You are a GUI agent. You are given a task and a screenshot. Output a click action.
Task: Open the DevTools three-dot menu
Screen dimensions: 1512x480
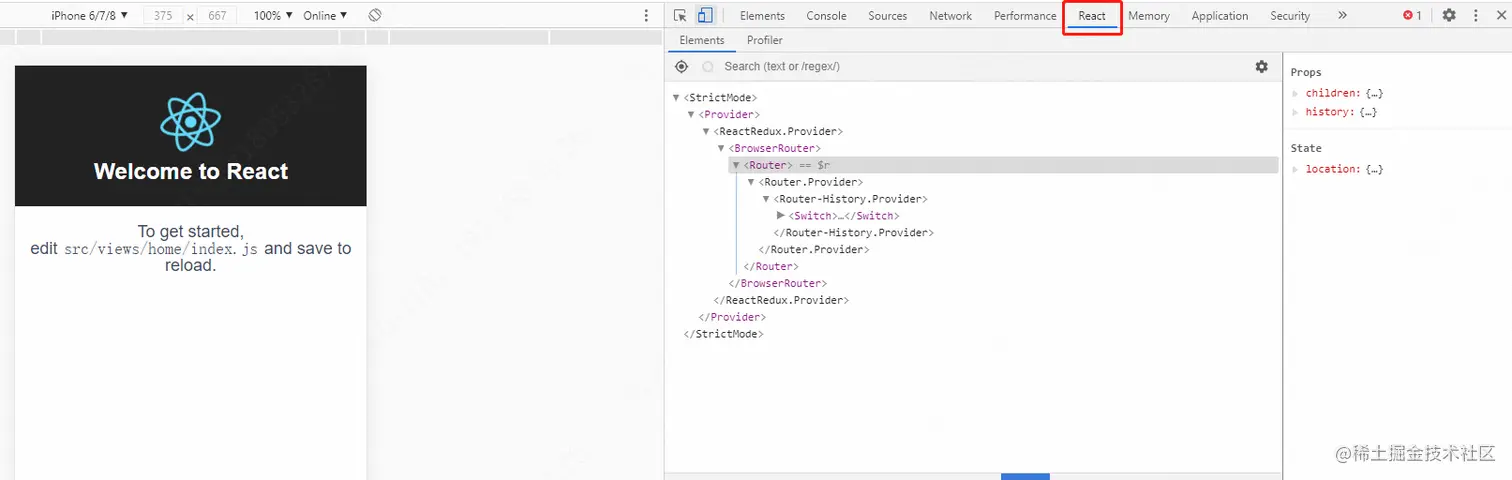pos(1475,16)
